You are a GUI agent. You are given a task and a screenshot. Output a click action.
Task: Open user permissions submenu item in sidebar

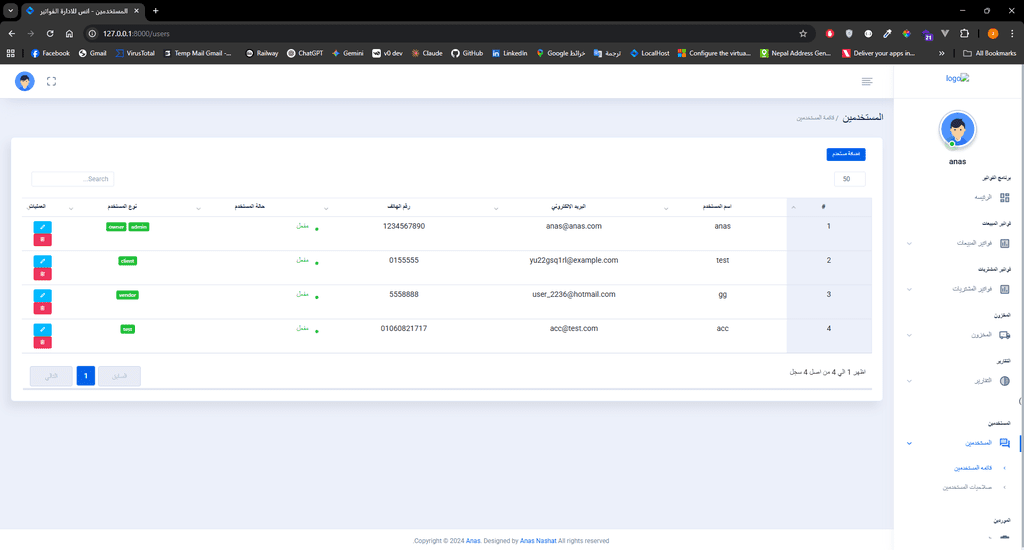966,487
